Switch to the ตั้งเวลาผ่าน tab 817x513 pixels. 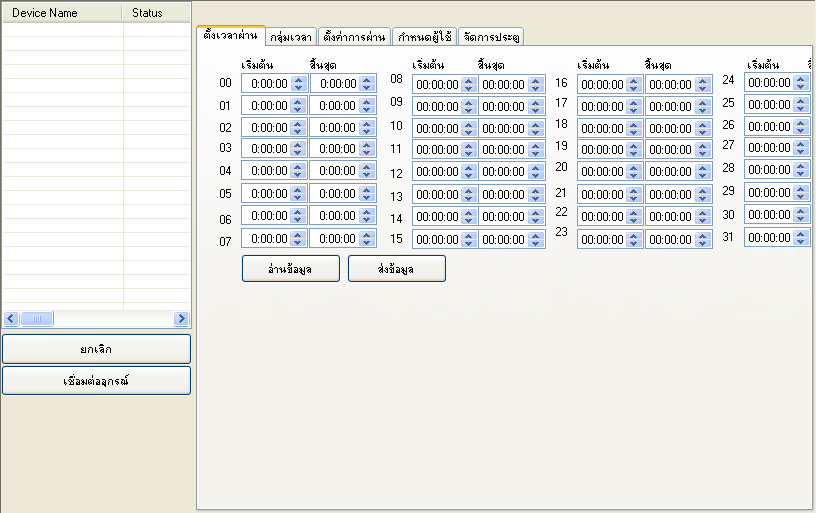(231, 35)
